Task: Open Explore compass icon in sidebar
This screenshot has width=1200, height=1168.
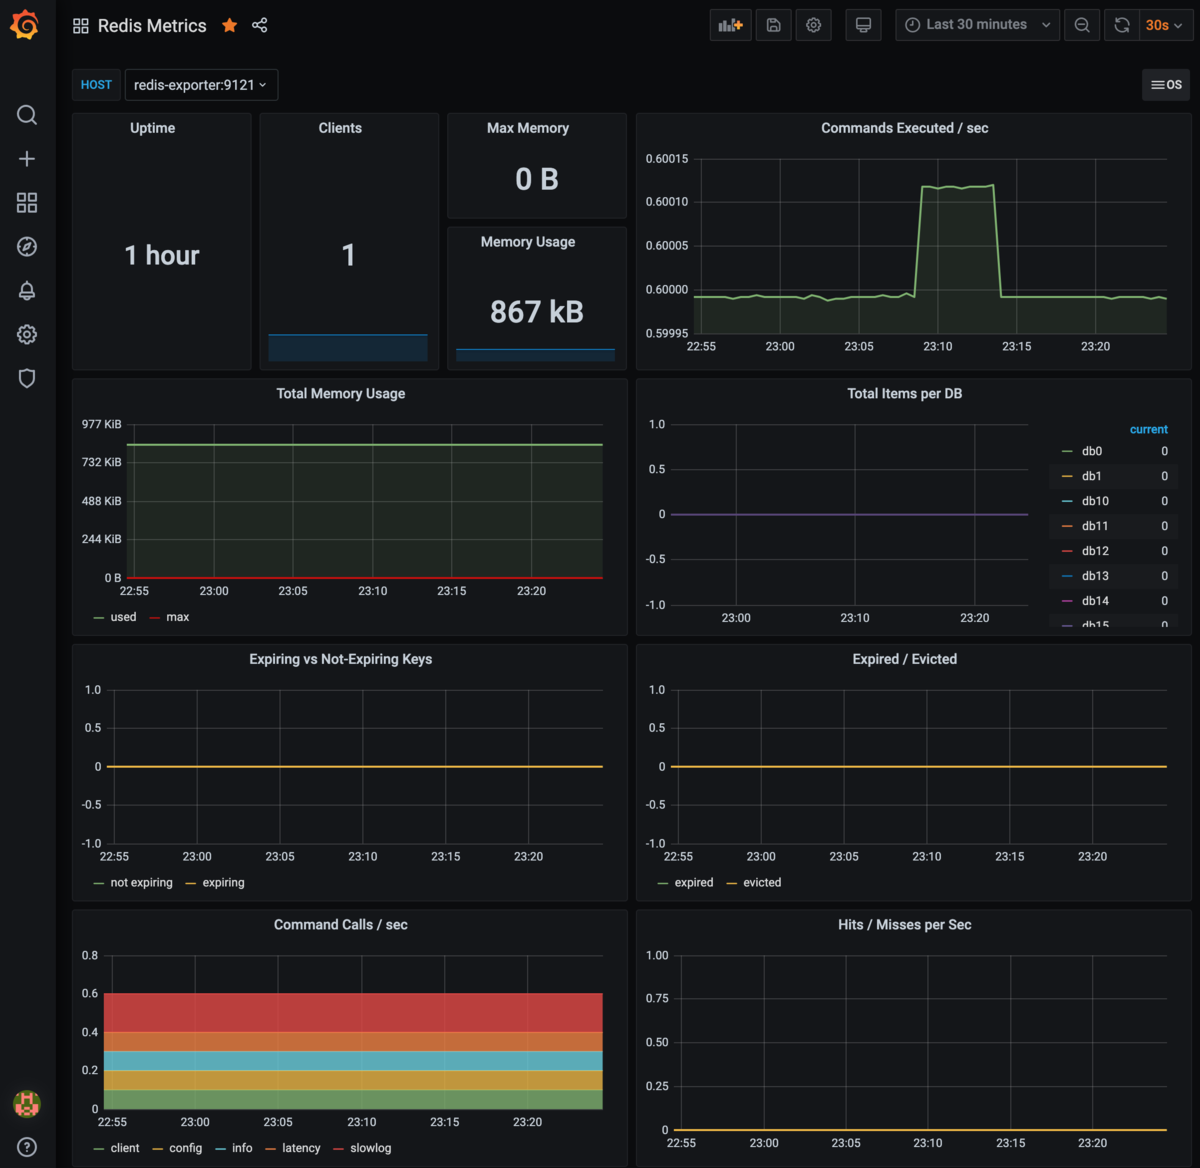Action: click(27, 247)
